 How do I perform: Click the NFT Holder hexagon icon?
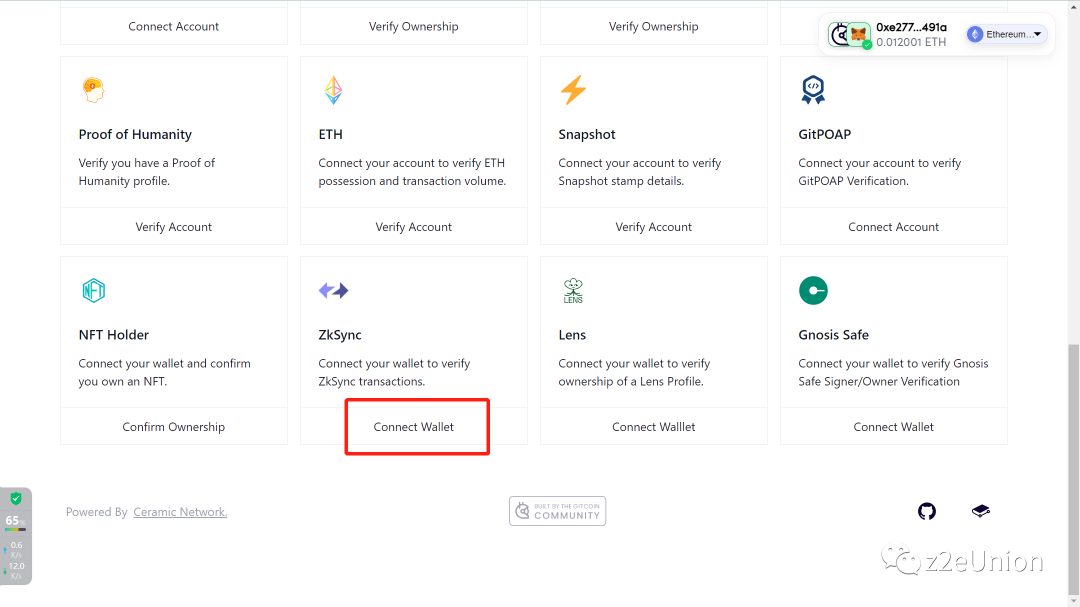[x=93, y=291]
